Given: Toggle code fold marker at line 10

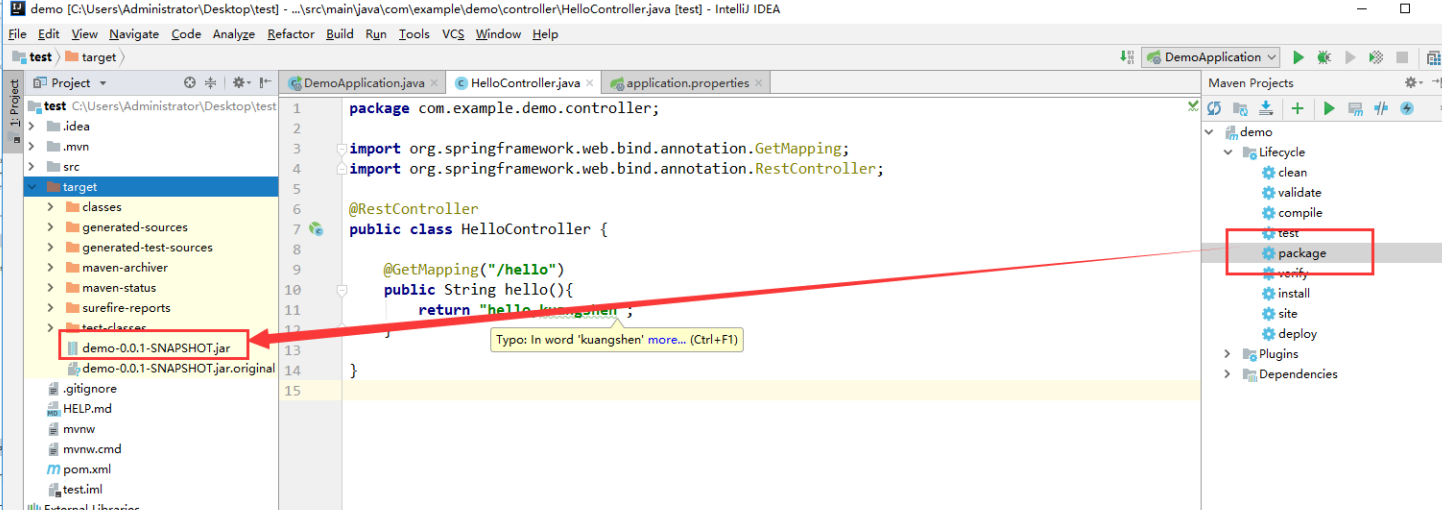Looking at the screenshot, I should 342,289.
